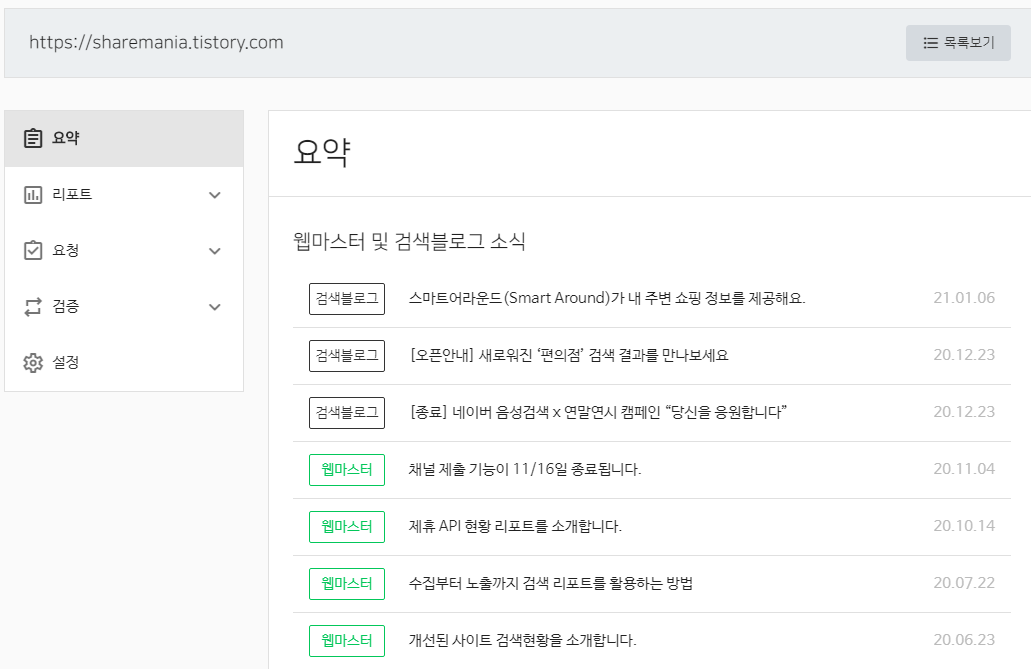
Task: Go to 설정 in the sidebar
Action: pos(124,362)
